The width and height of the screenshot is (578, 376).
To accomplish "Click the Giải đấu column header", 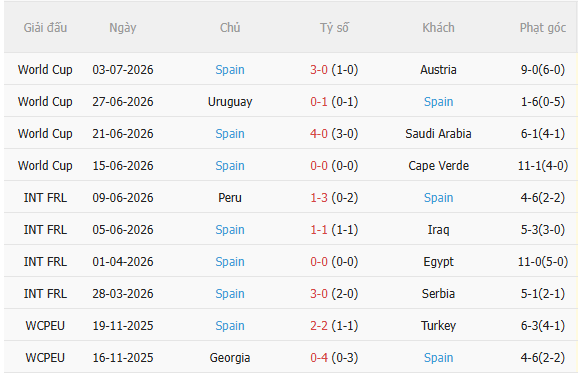I will (45, 28).
